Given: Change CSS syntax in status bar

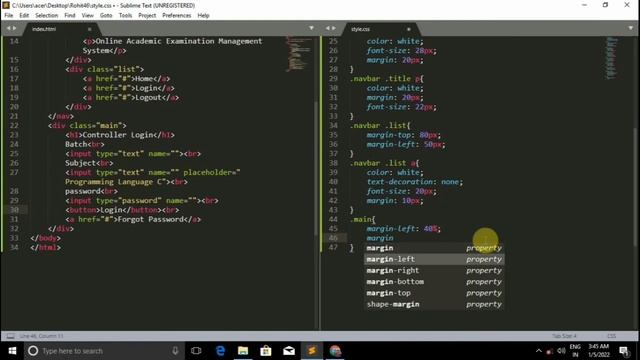Looking at the screenshot, I should coord(611,336).
